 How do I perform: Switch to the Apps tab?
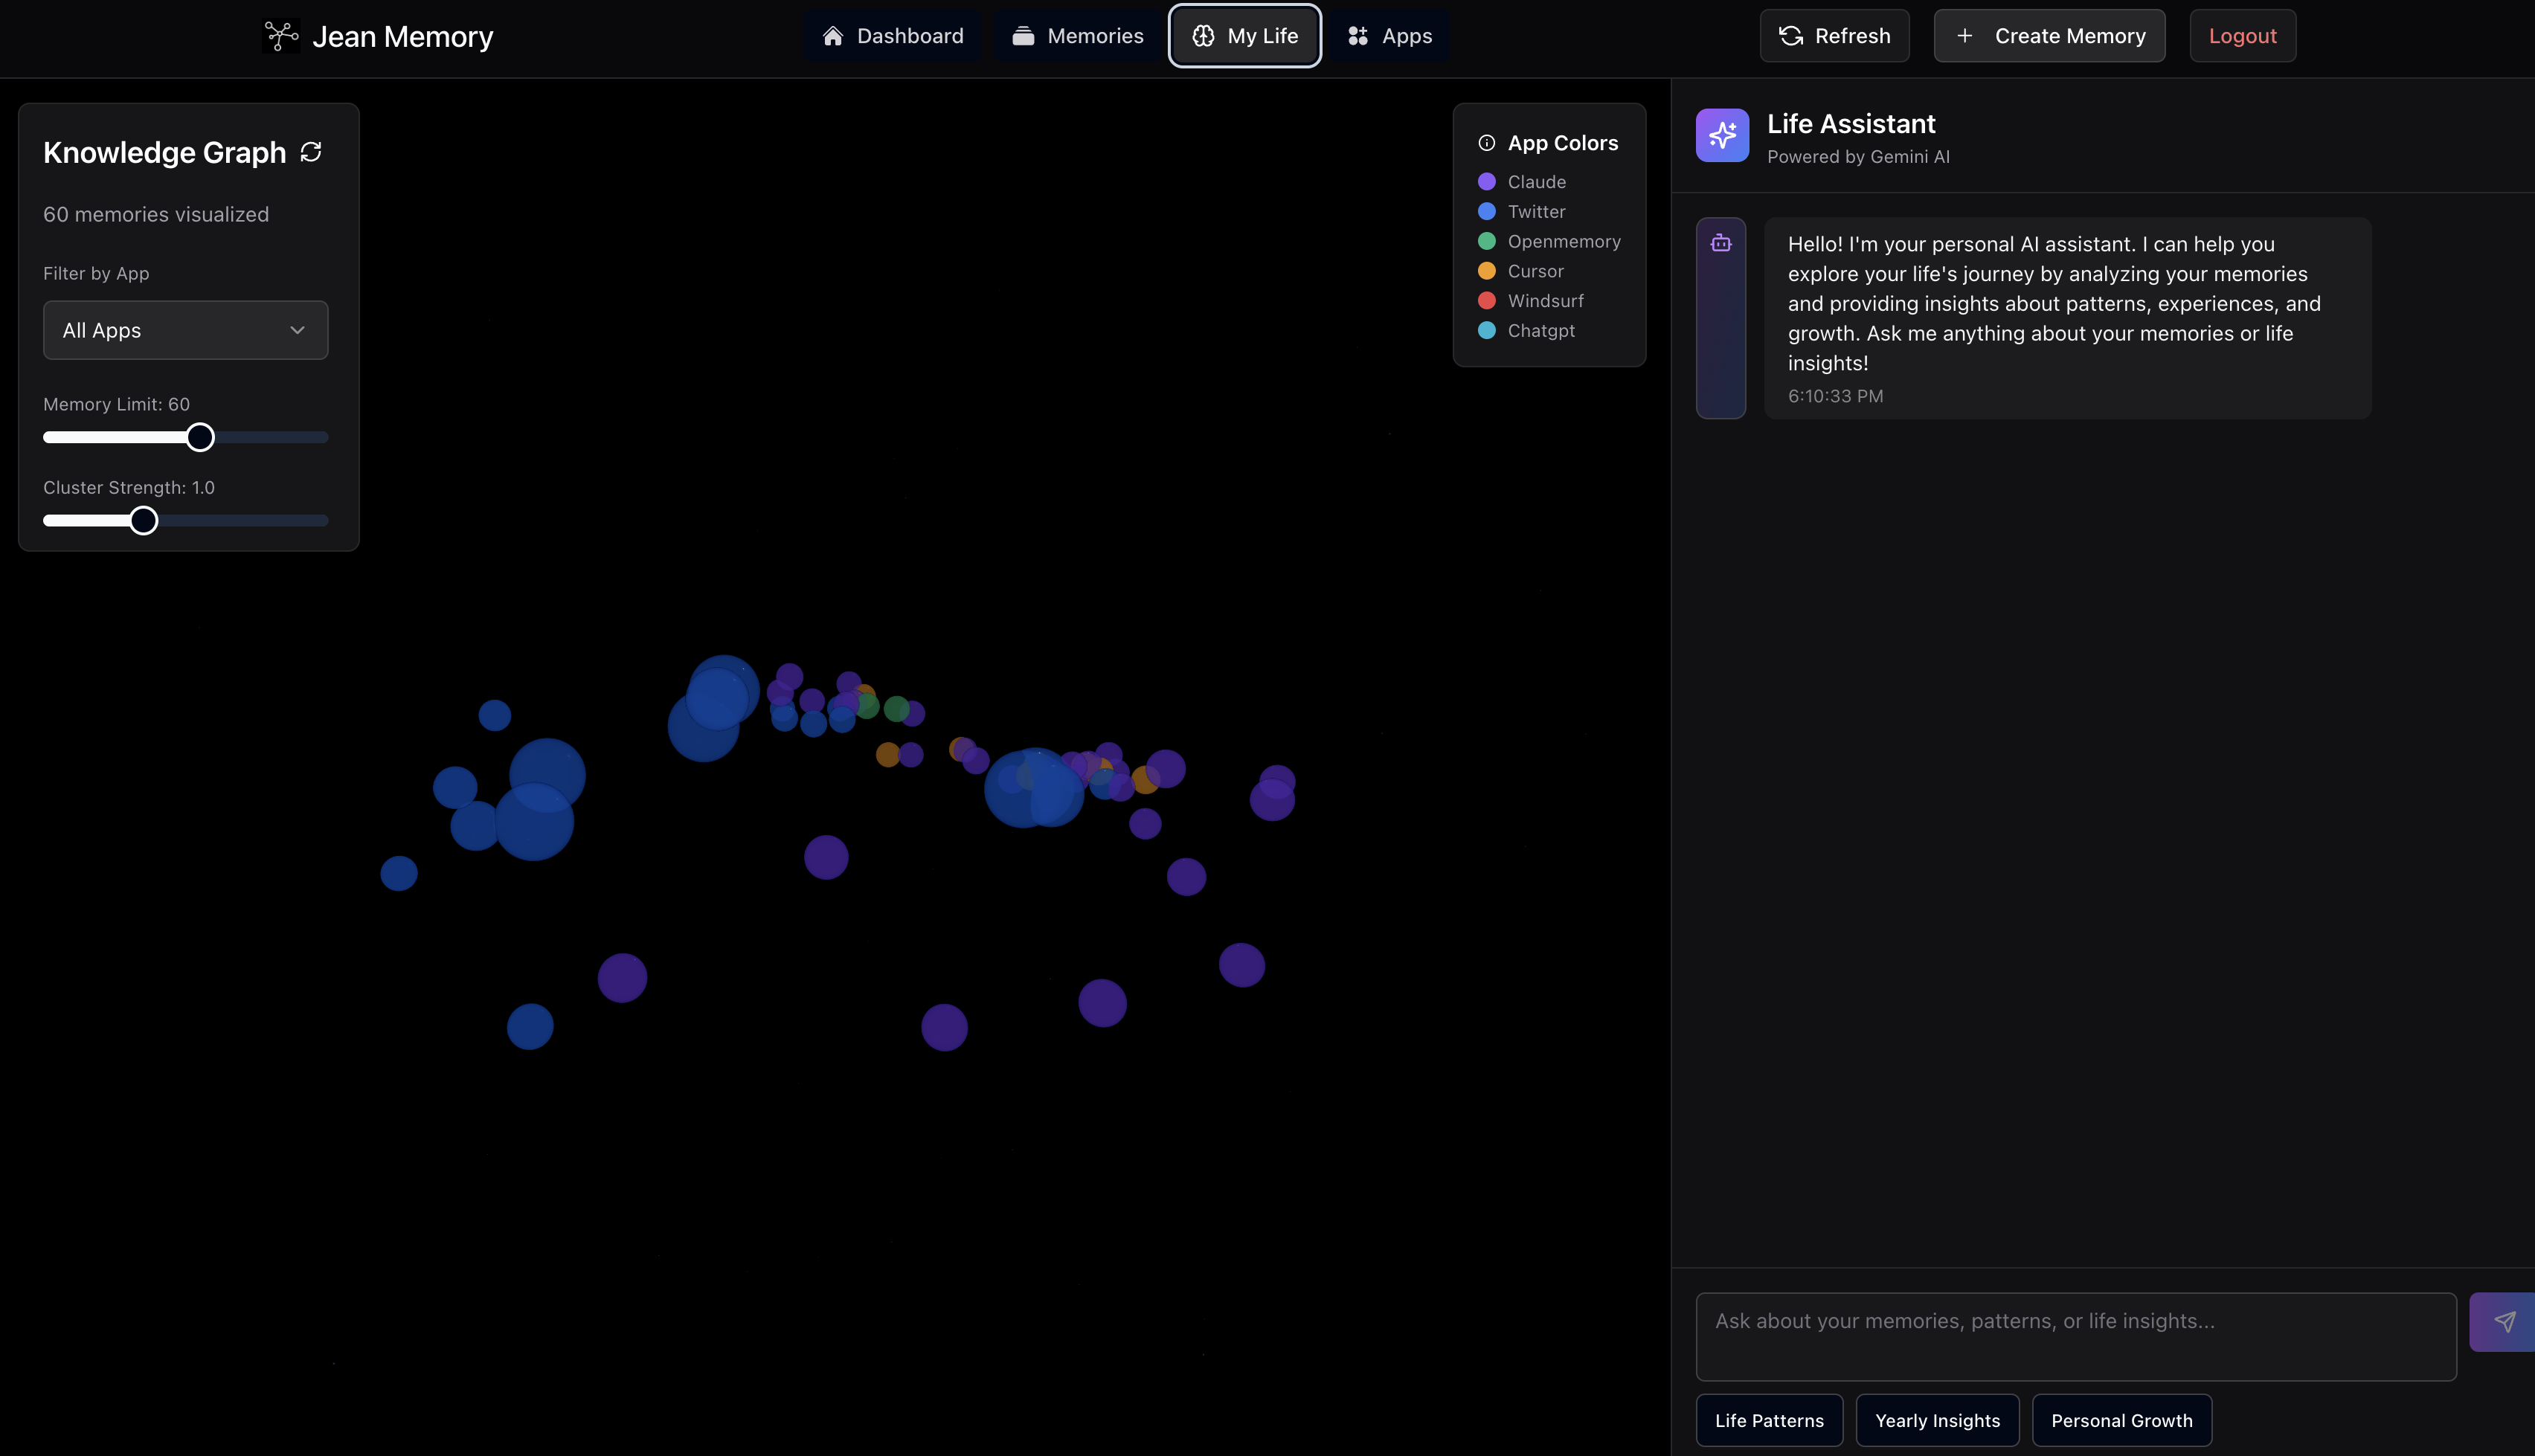point(1390,36)
